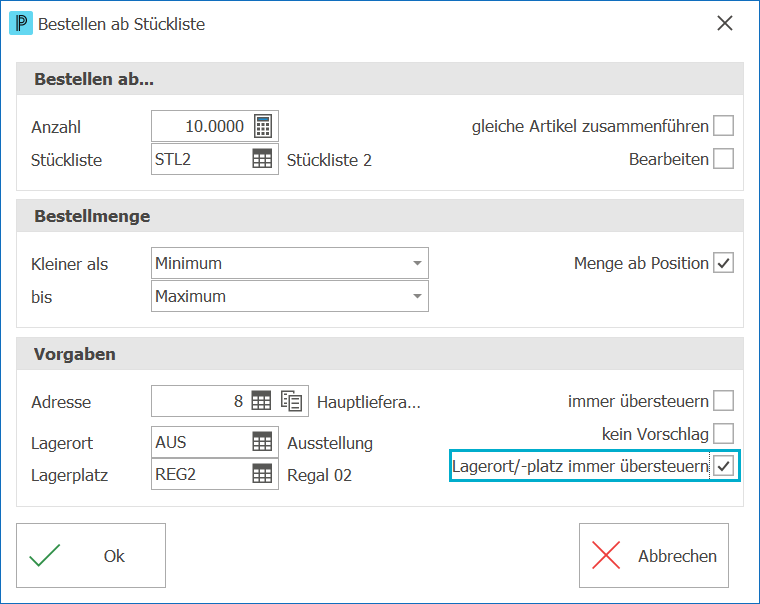Enable the Bearbeiten checkbox
The width and height of the screenshot is (760, 604).
tap(723, 159)
